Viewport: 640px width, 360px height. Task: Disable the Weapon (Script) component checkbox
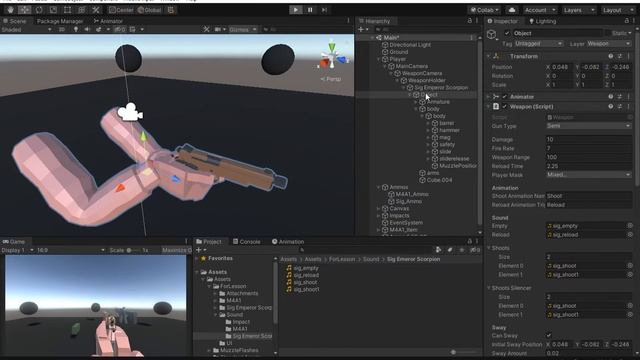pos(504,106)
